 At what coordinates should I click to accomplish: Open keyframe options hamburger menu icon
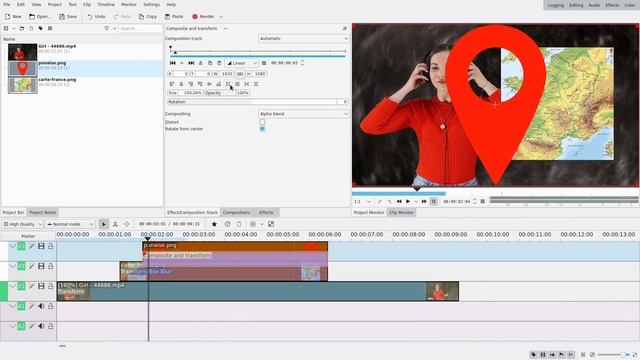[x=264, y=63]
